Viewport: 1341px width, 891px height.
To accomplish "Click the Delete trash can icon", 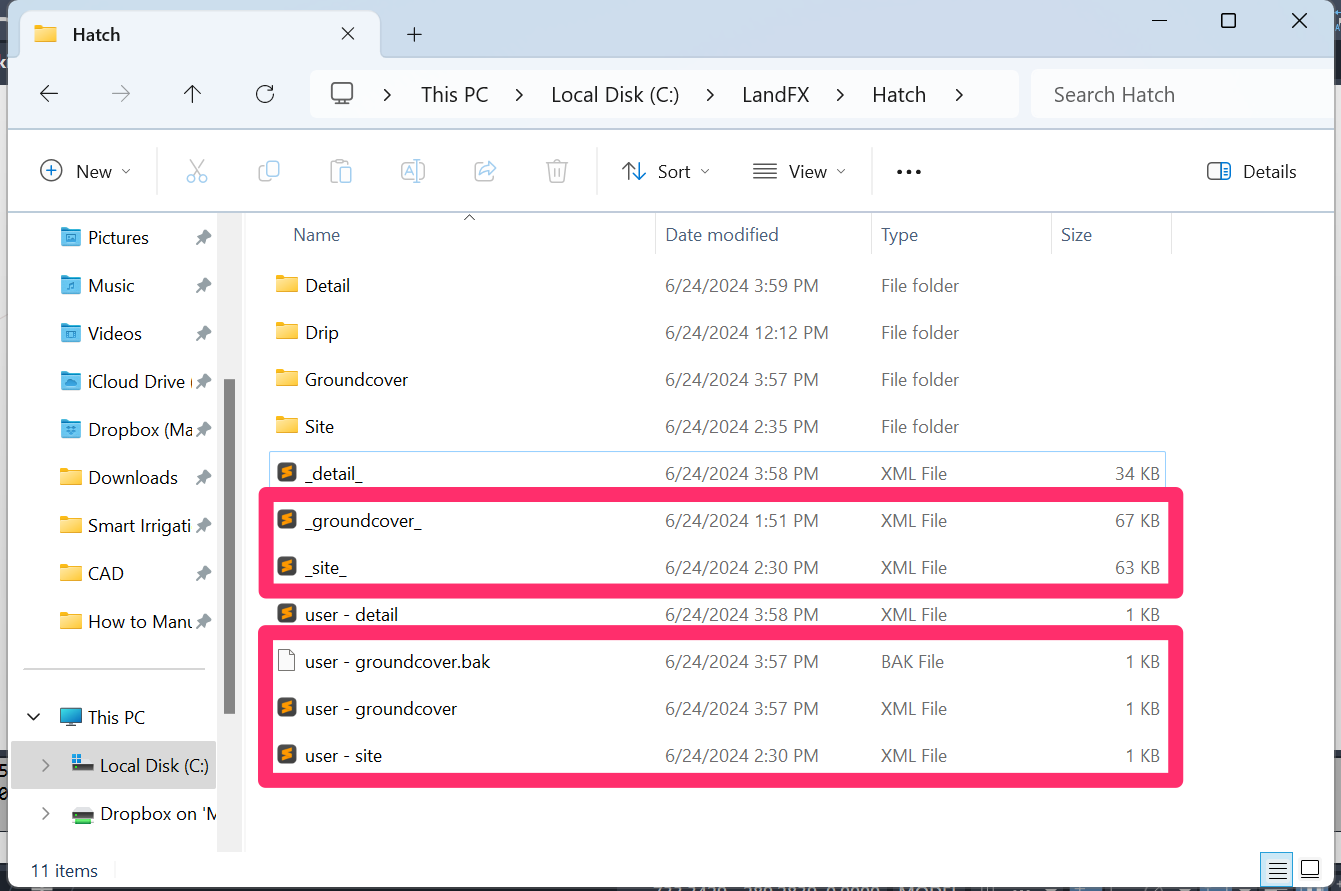I will (557, 171).
